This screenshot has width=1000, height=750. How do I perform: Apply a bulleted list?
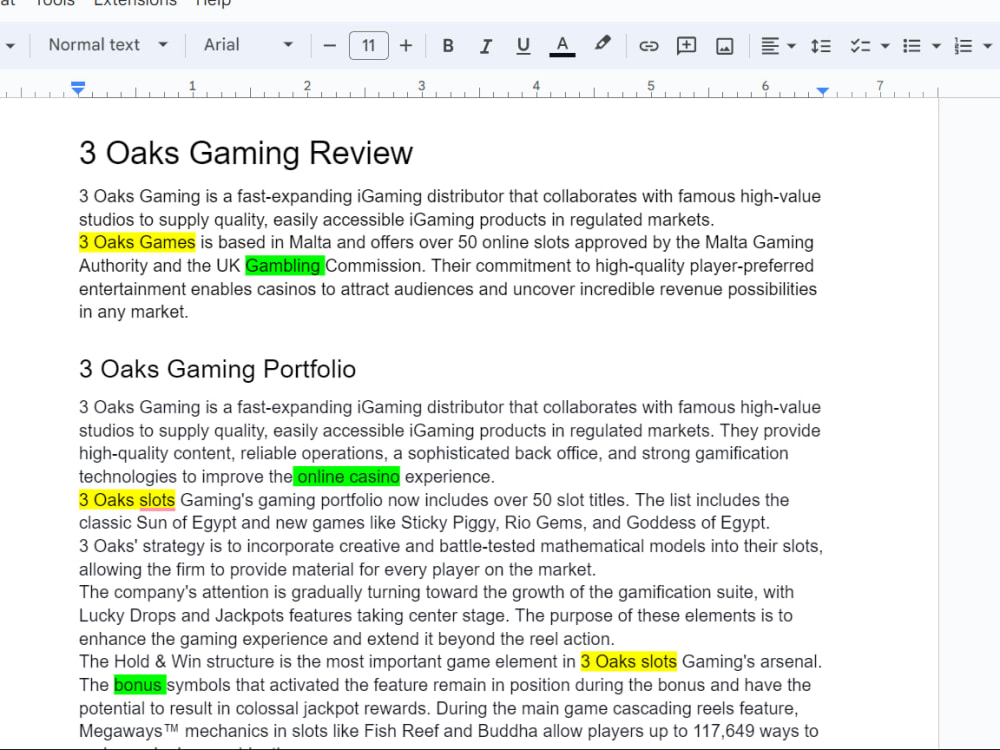tap(912, 46)
